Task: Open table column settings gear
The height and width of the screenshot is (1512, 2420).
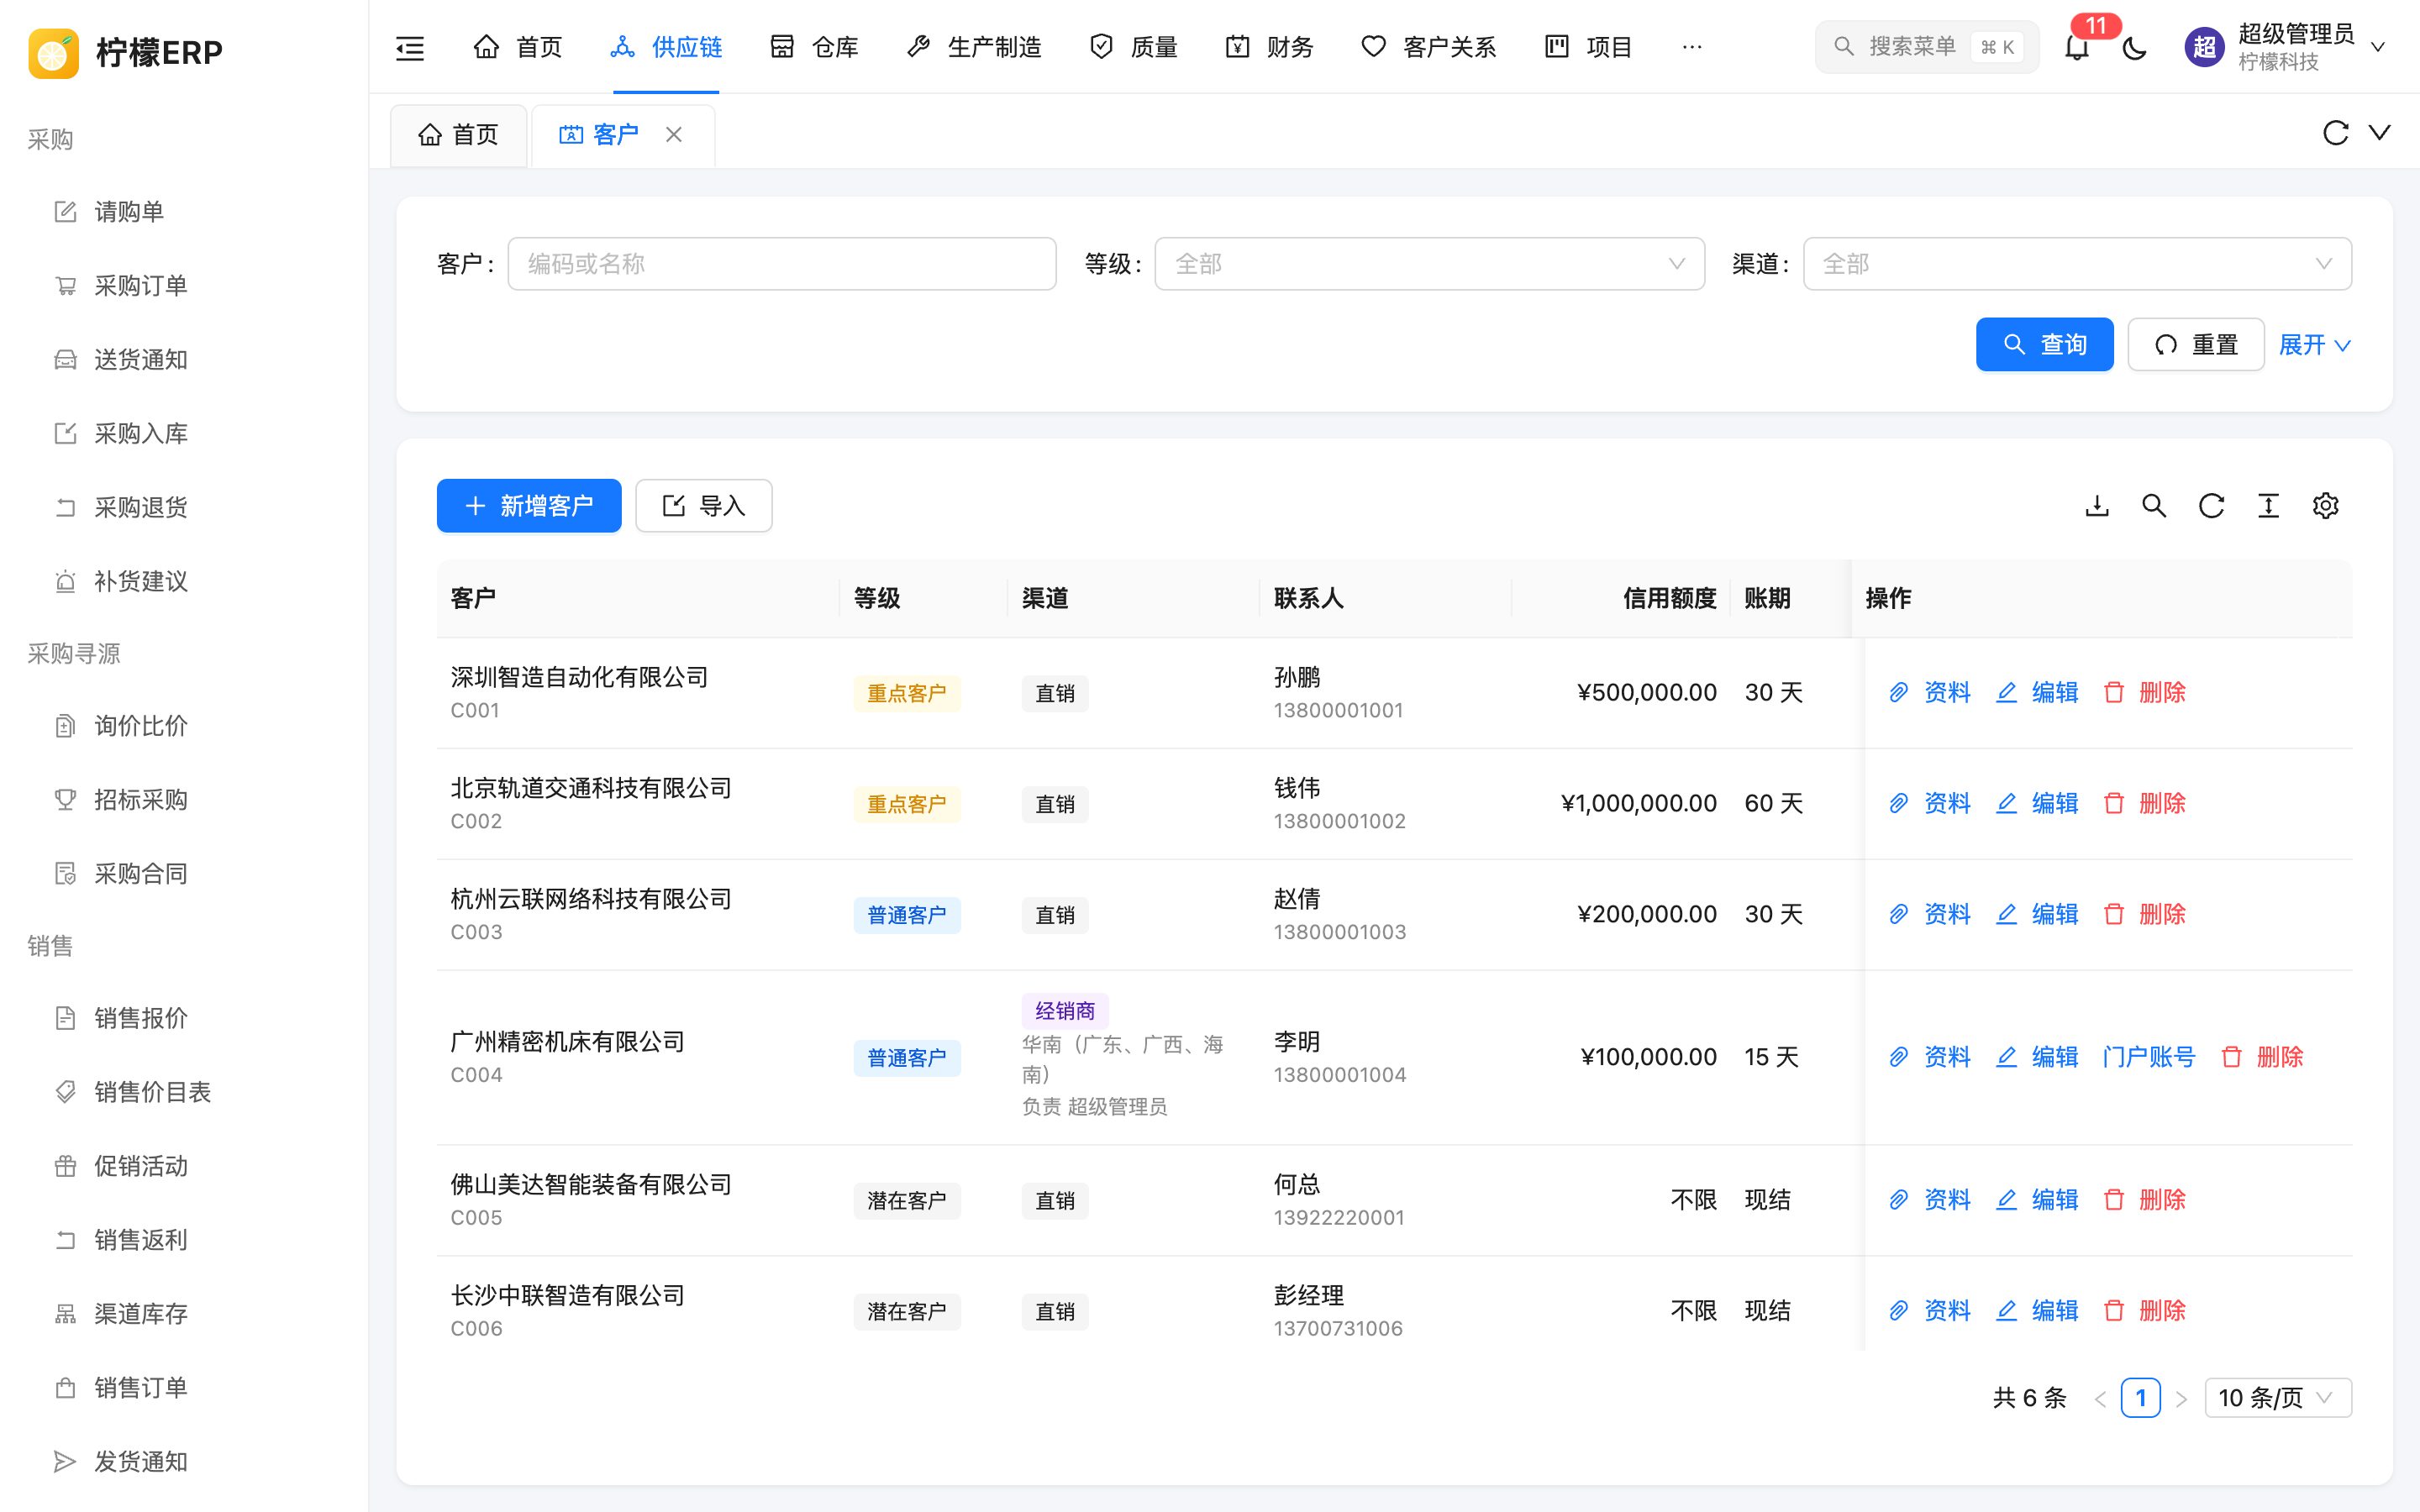Action: click(2325, 506)
